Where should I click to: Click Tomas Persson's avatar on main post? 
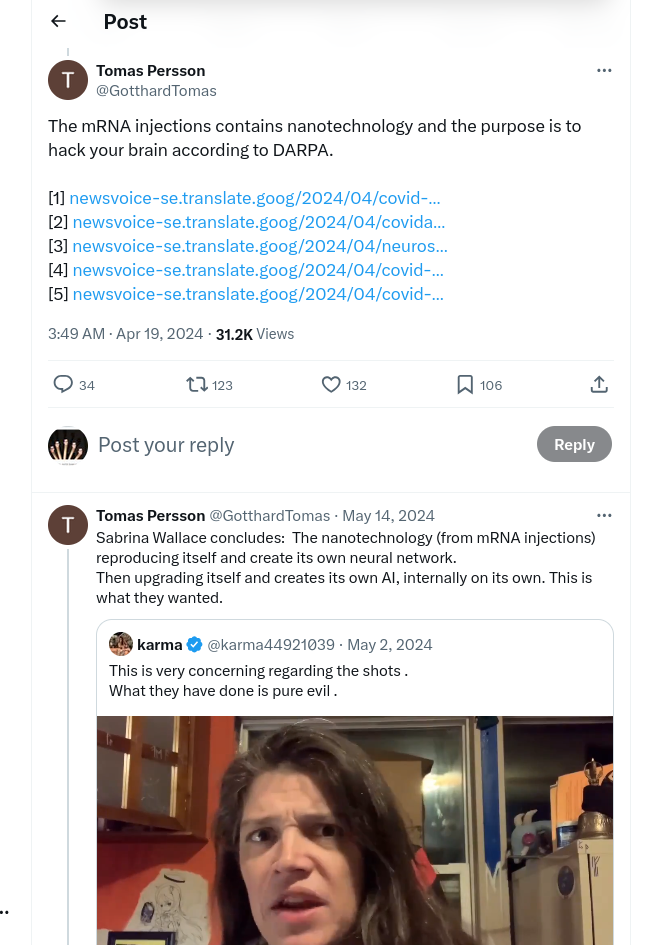[68, 80]
